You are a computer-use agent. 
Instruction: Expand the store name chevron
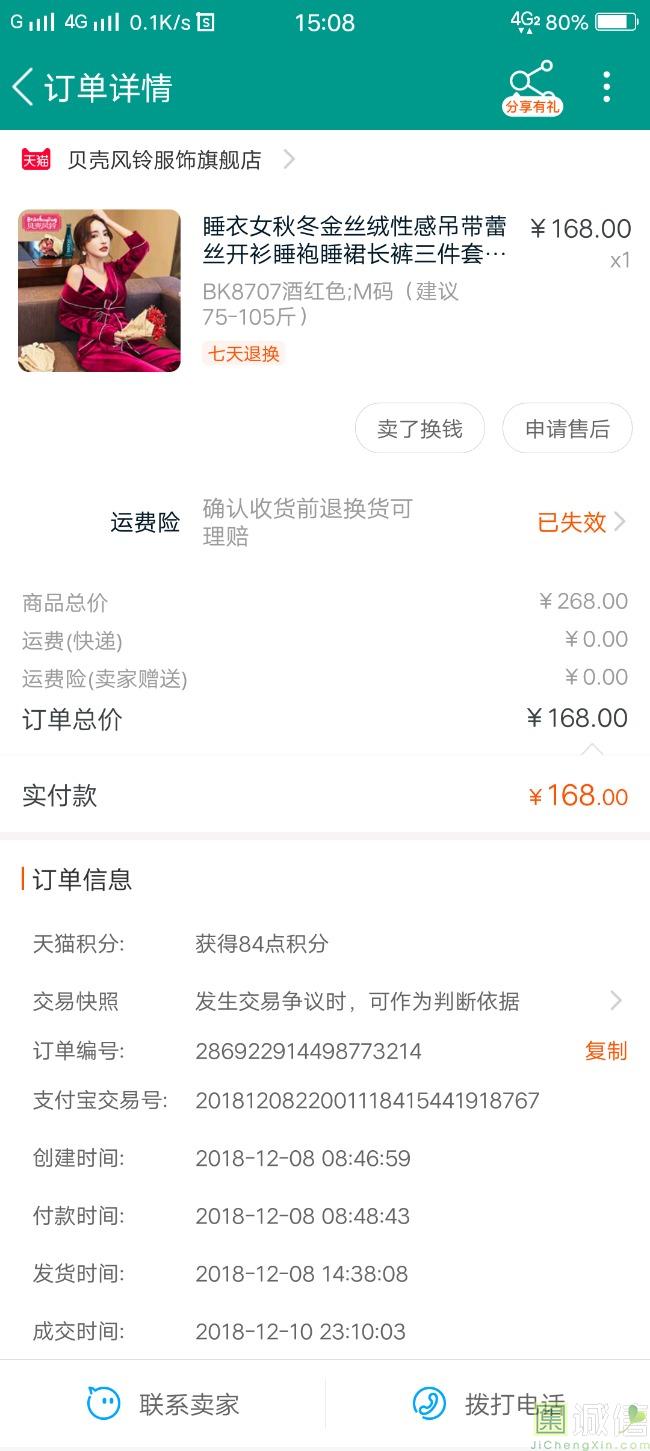(289, 159)
